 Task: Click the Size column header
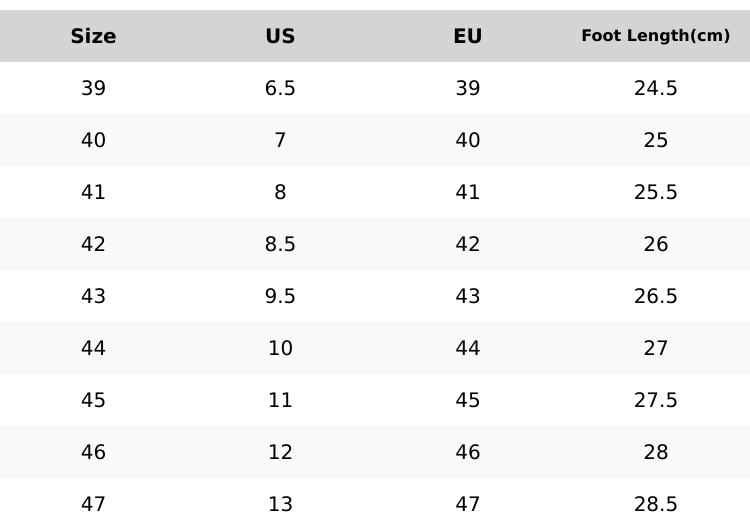[x=93, y=36]
